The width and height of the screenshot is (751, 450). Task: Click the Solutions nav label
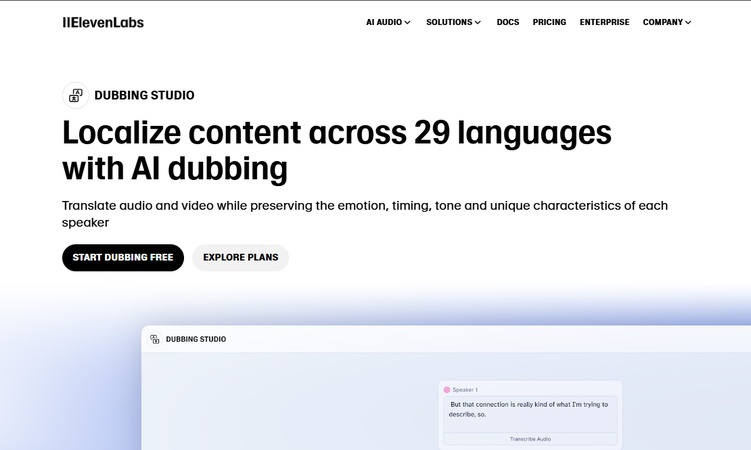(449, 22)
